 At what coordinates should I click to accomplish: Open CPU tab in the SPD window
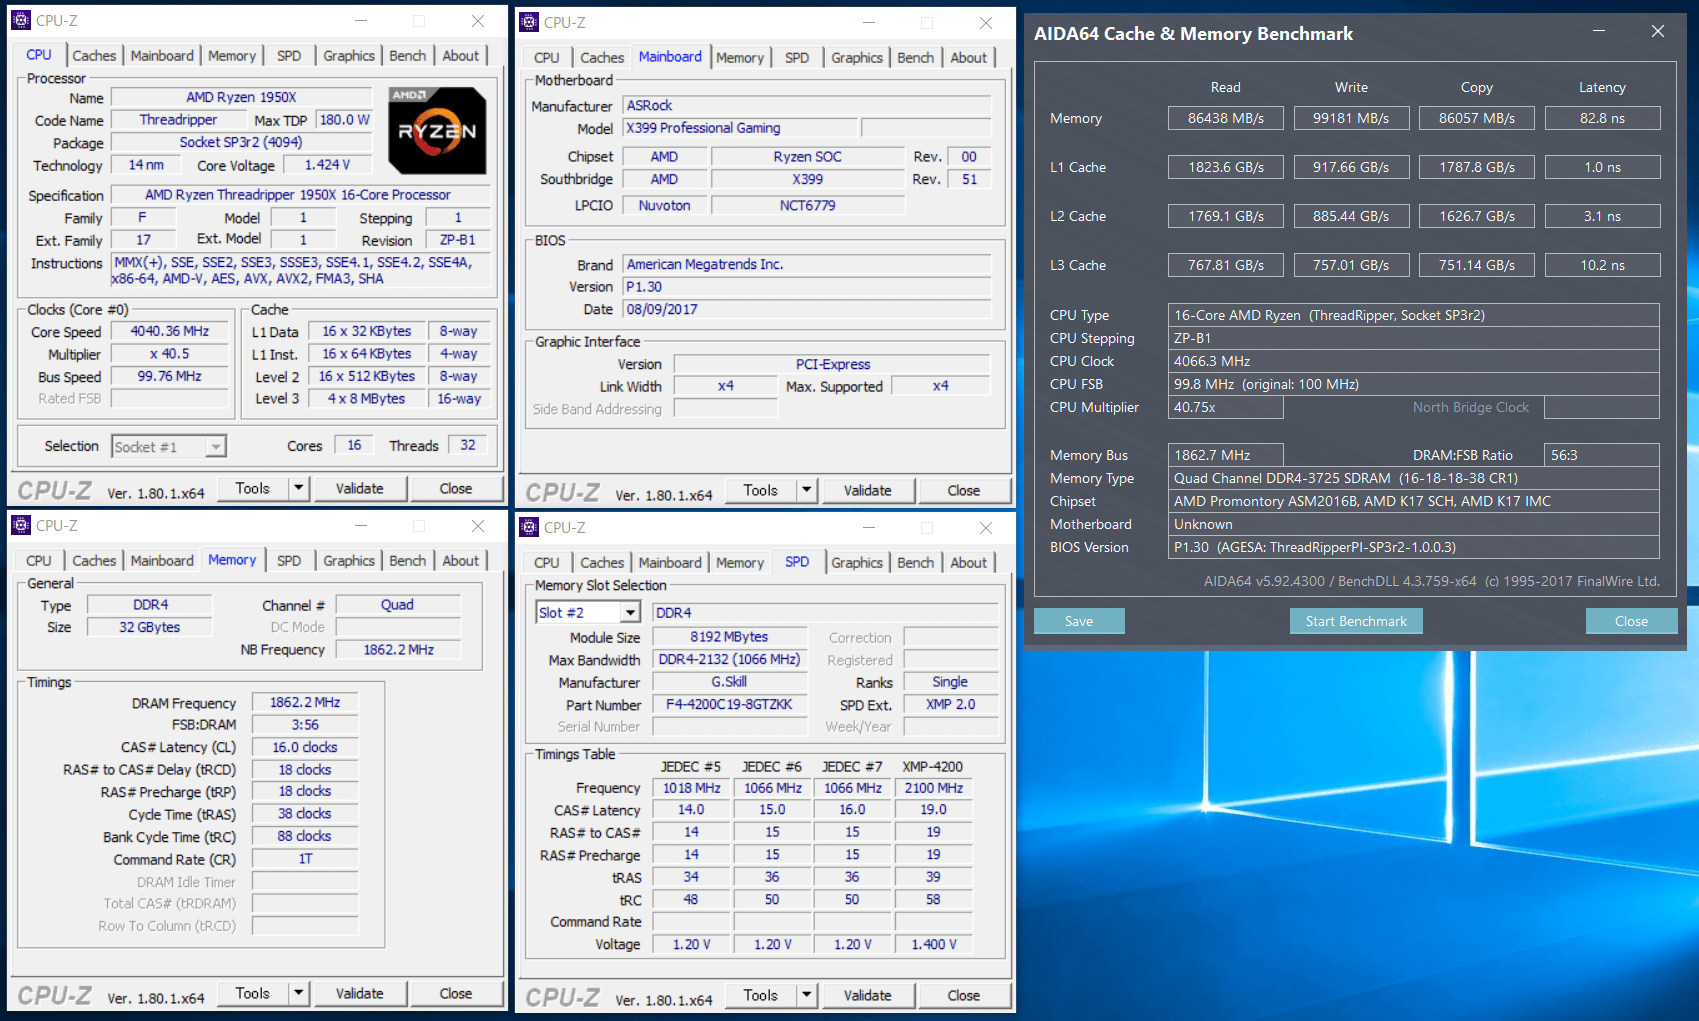point(547,563)
